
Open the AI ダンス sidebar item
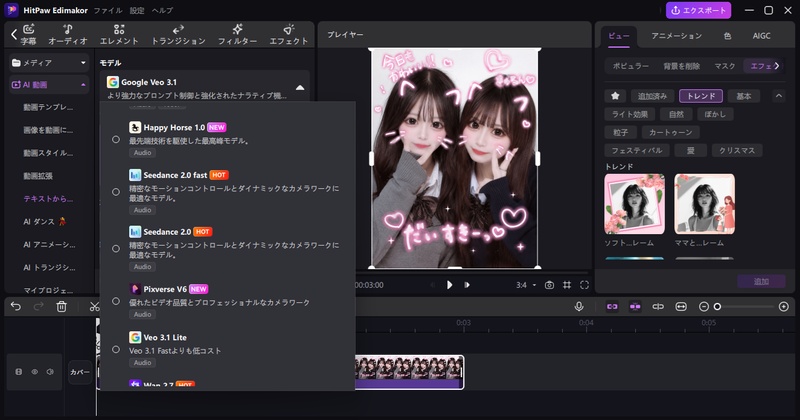click(x=45, y=221)
